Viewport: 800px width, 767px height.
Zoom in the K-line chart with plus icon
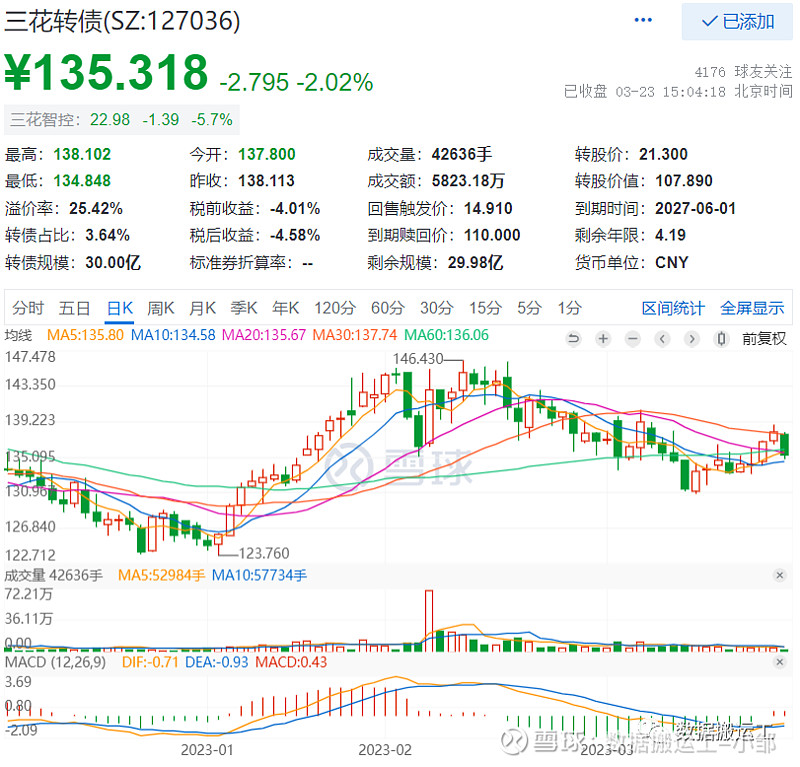603,338
